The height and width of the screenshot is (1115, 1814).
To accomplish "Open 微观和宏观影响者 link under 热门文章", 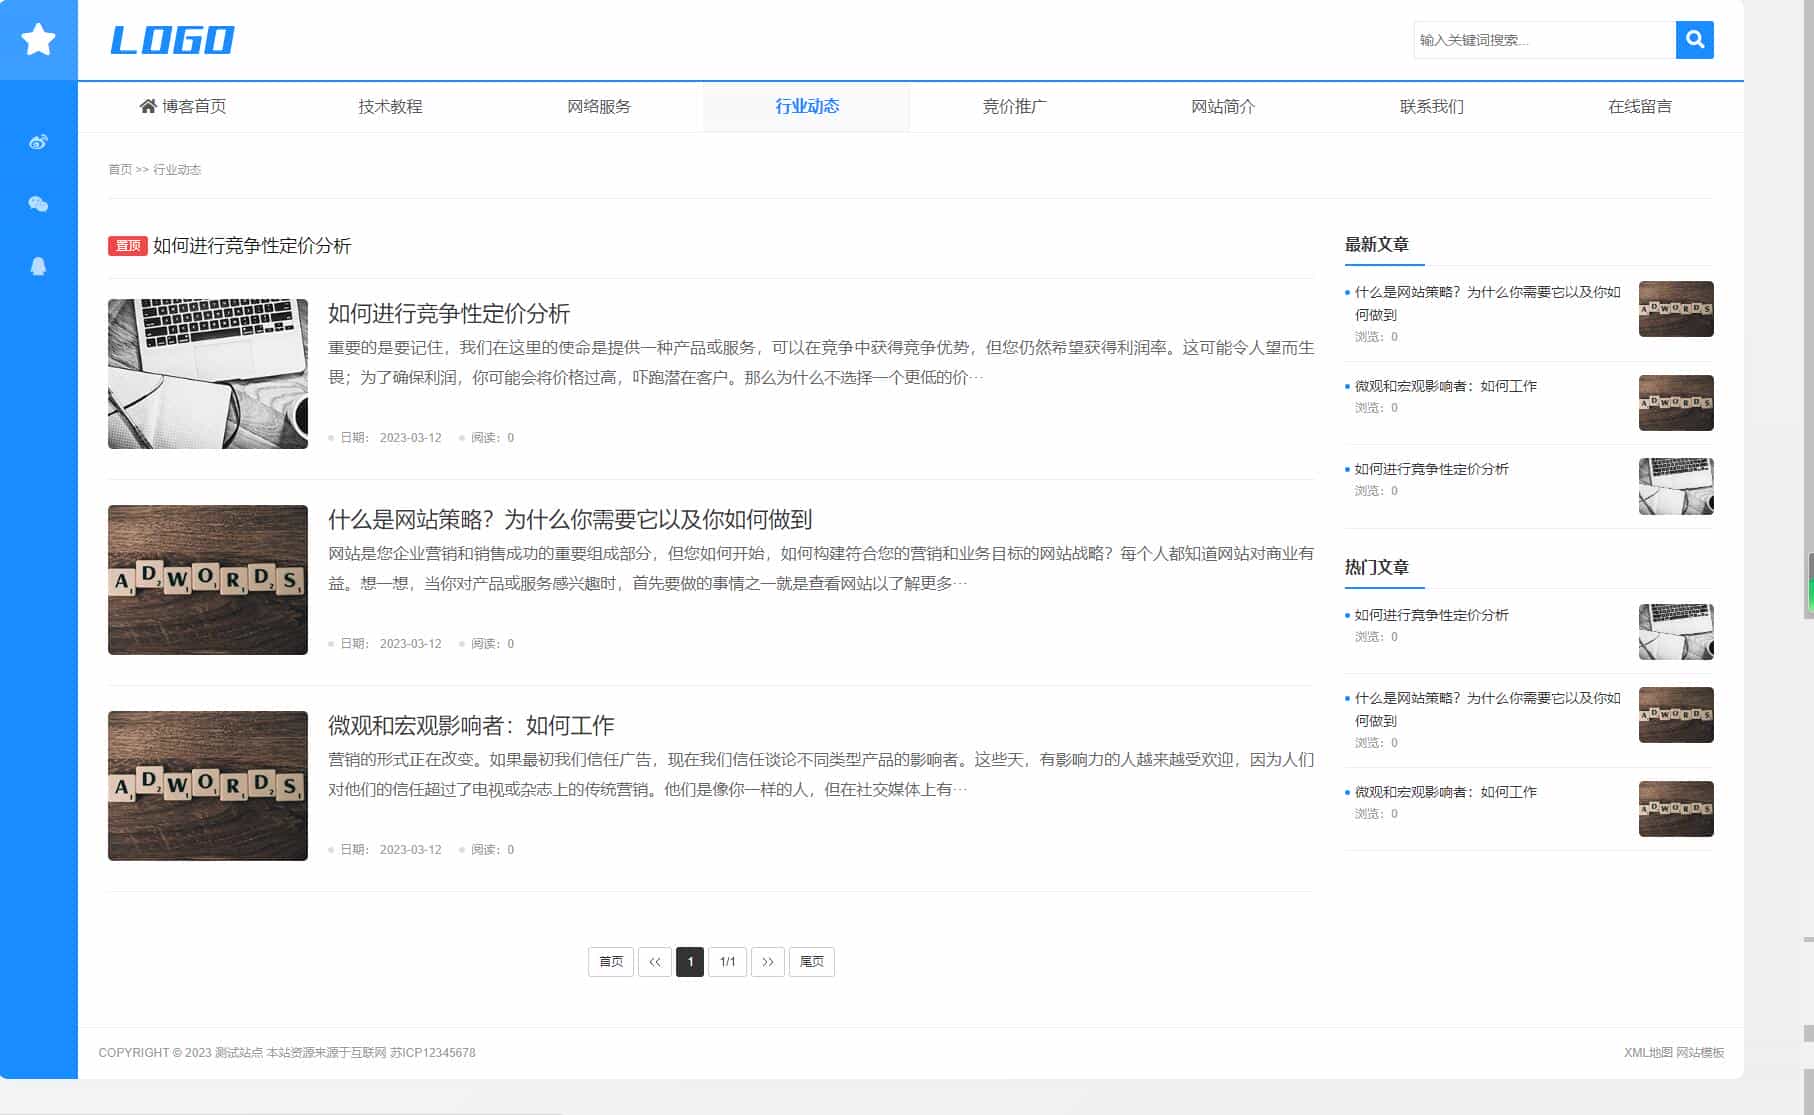I will pos(1446,792).
